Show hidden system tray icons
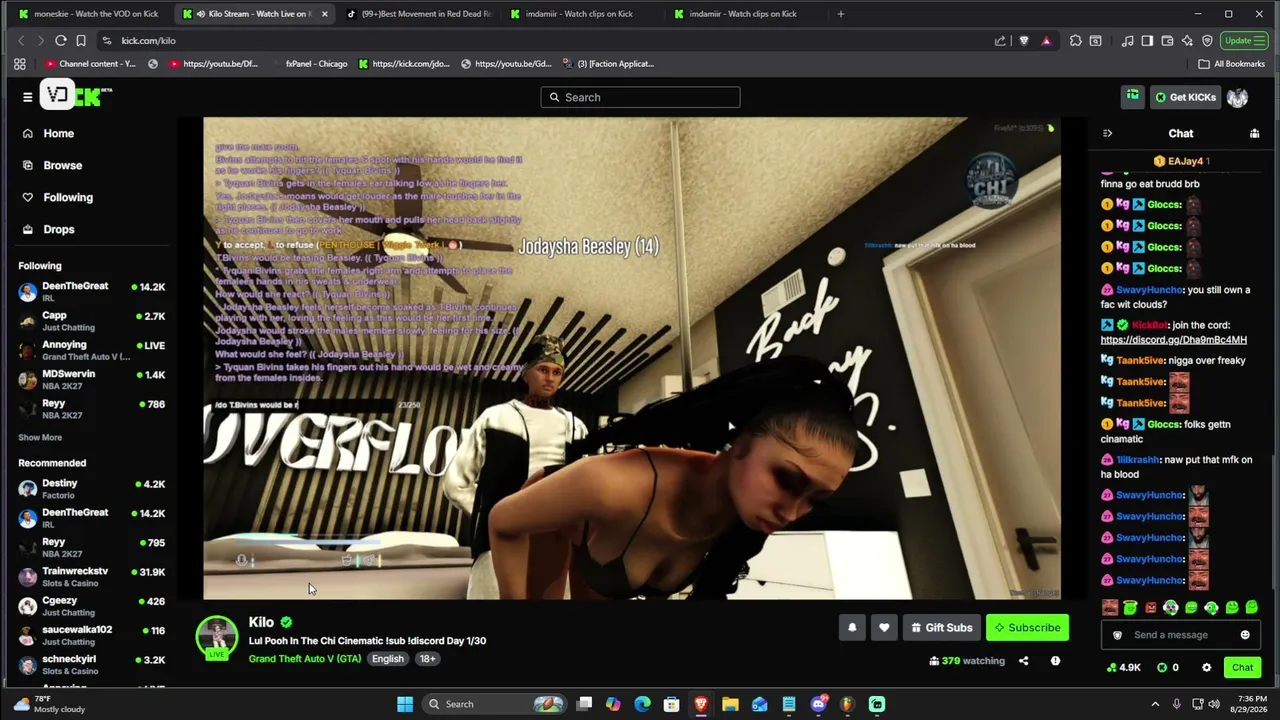Viewport: 1280px width, 720px height. [x=1155, y=704]
